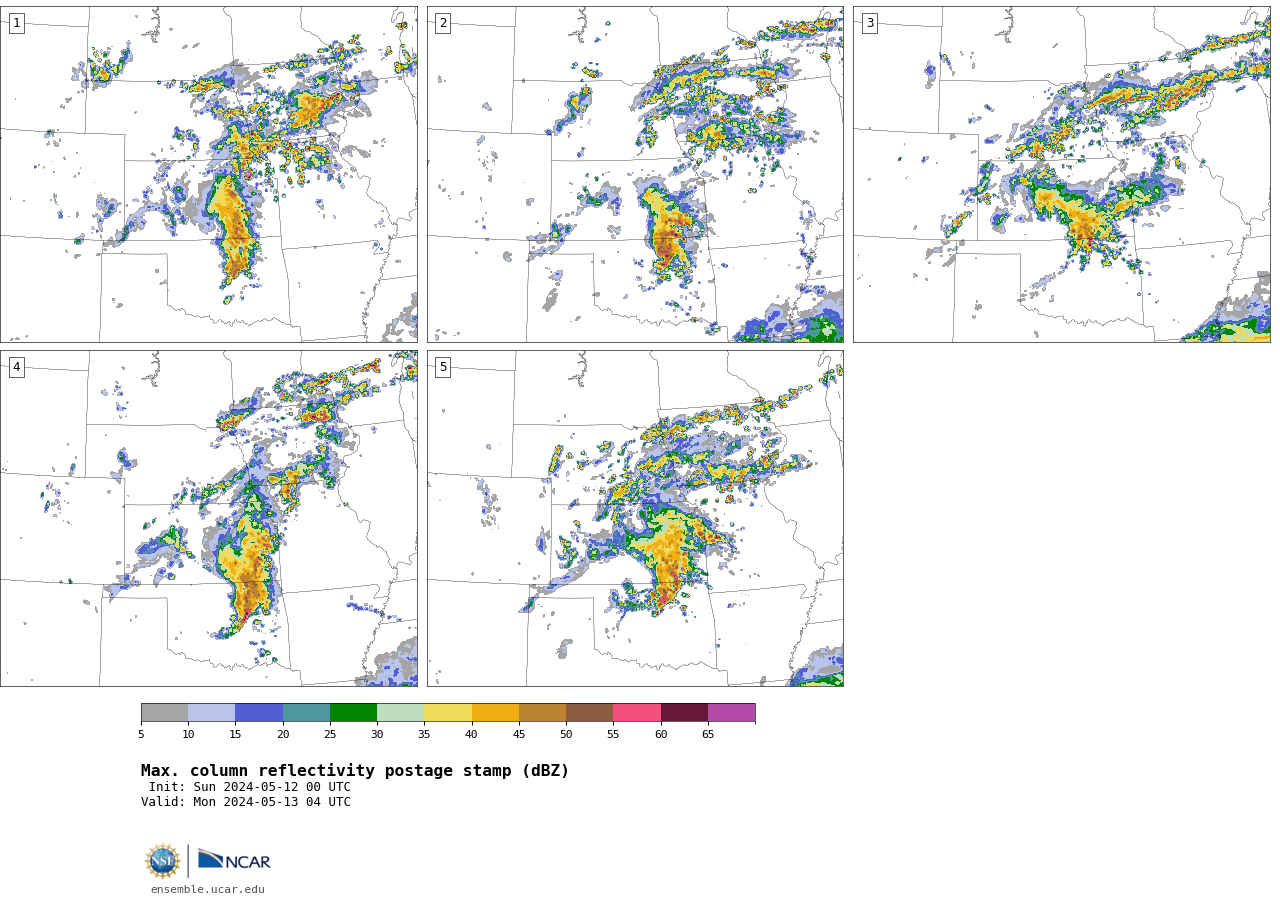Viewport: 1280px width, 901px height.
Task: Click the orange 40-45 dBZ swatch
Action: pos(495,712)
